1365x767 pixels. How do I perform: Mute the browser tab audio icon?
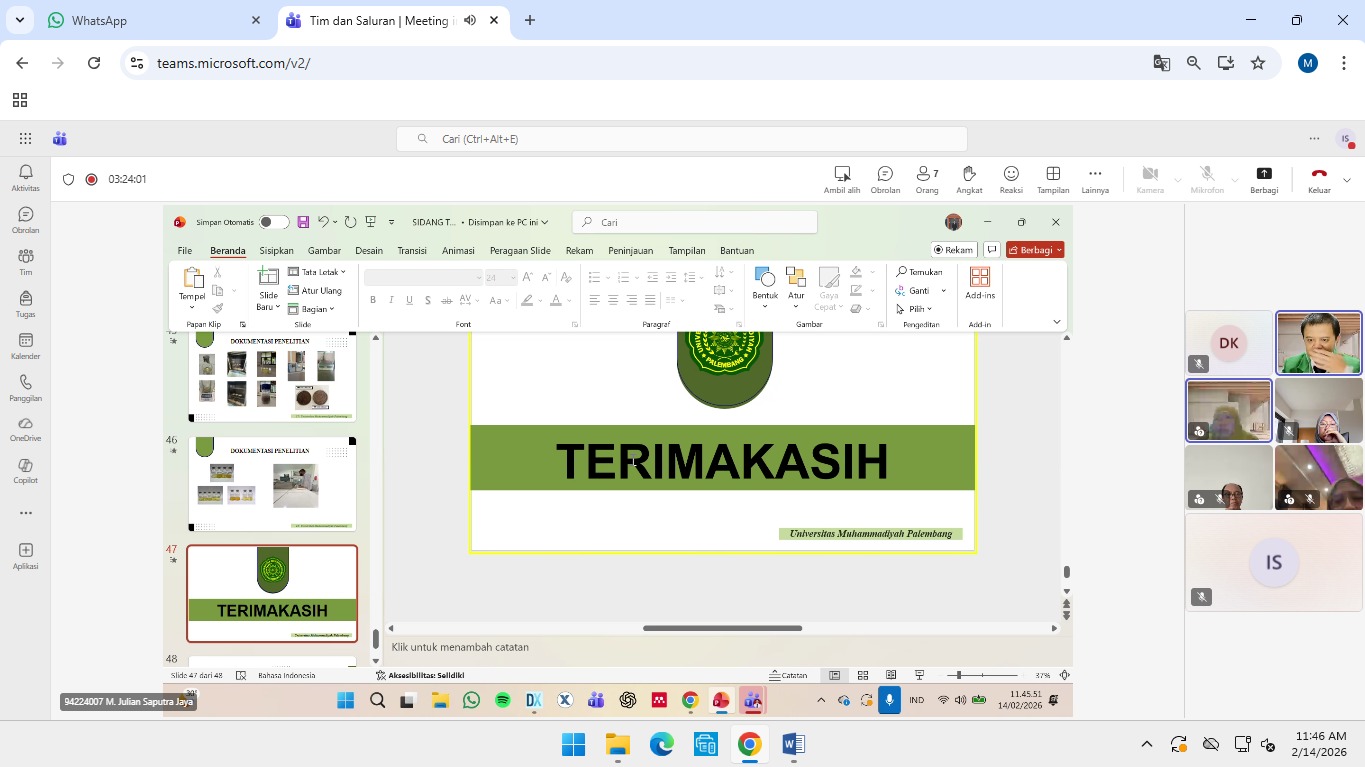tap(470, 20)
